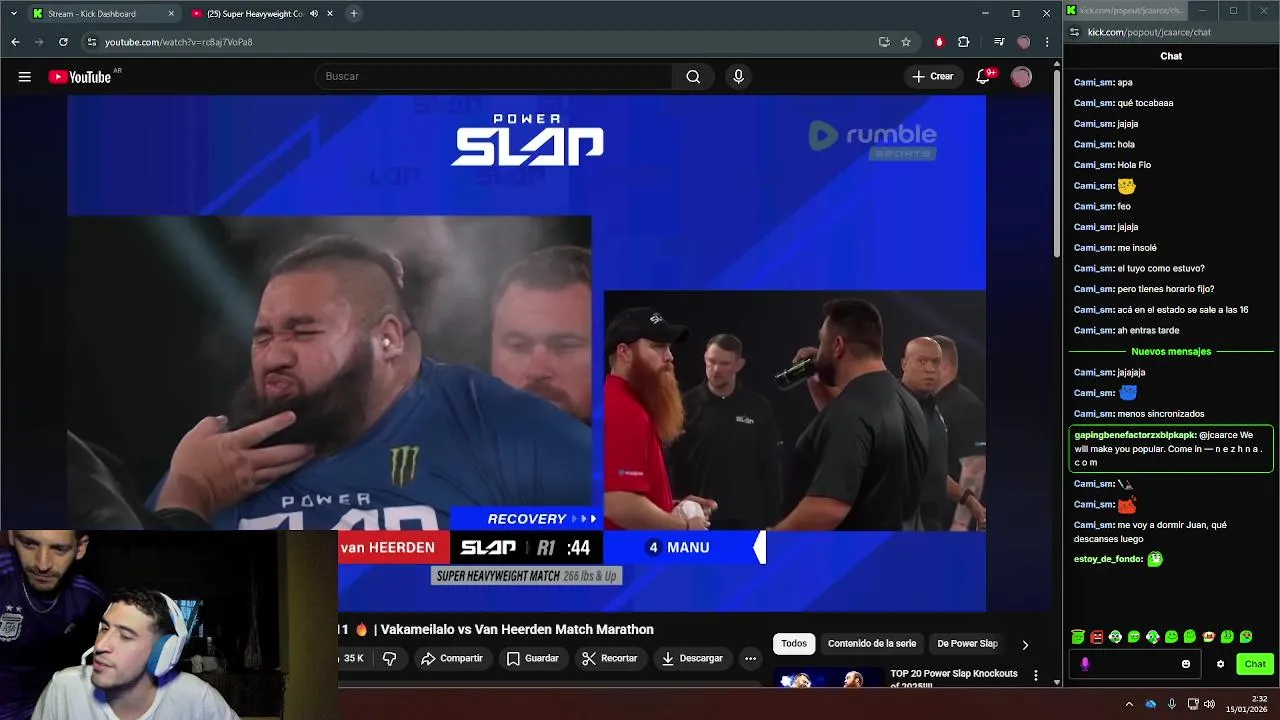Select the Todos filter chip
The image size is (1280, 720).
pyautogui.click(x=794, y=644)
